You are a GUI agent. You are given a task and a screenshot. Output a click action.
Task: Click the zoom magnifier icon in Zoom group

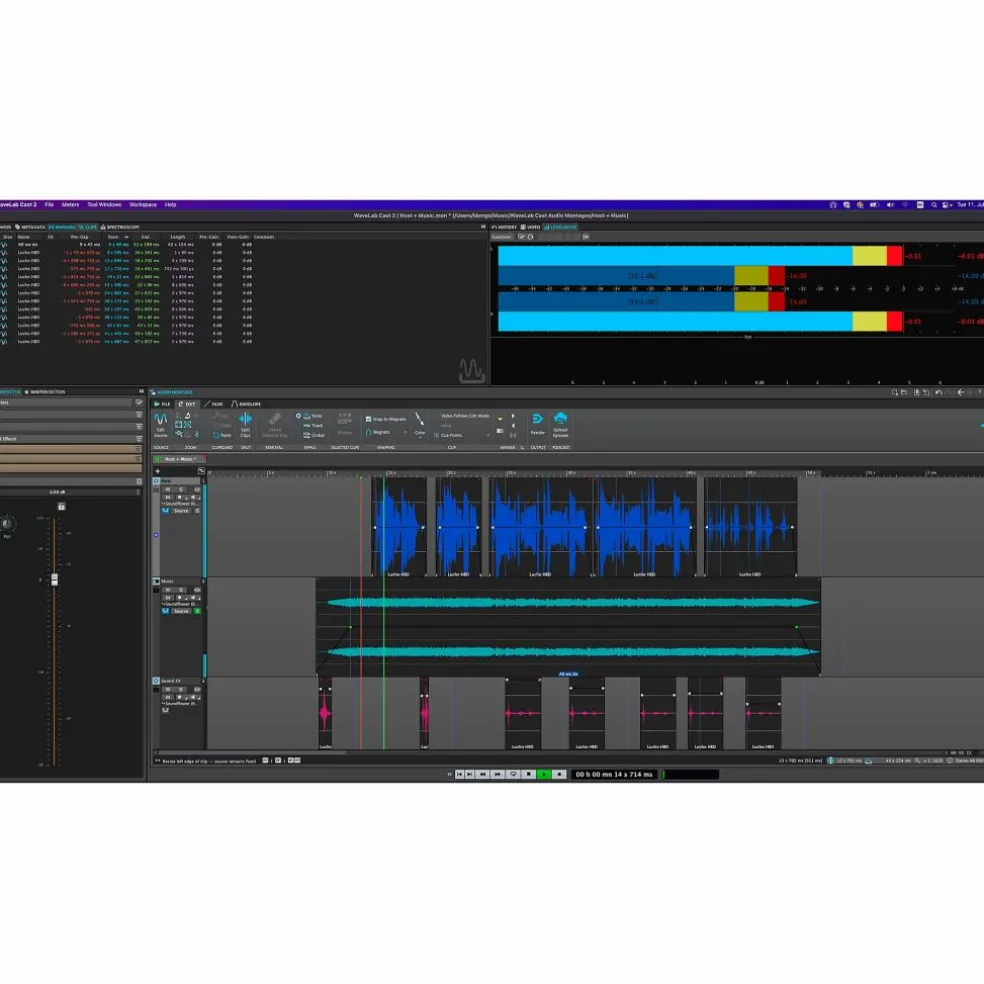[x=179, y=434]
